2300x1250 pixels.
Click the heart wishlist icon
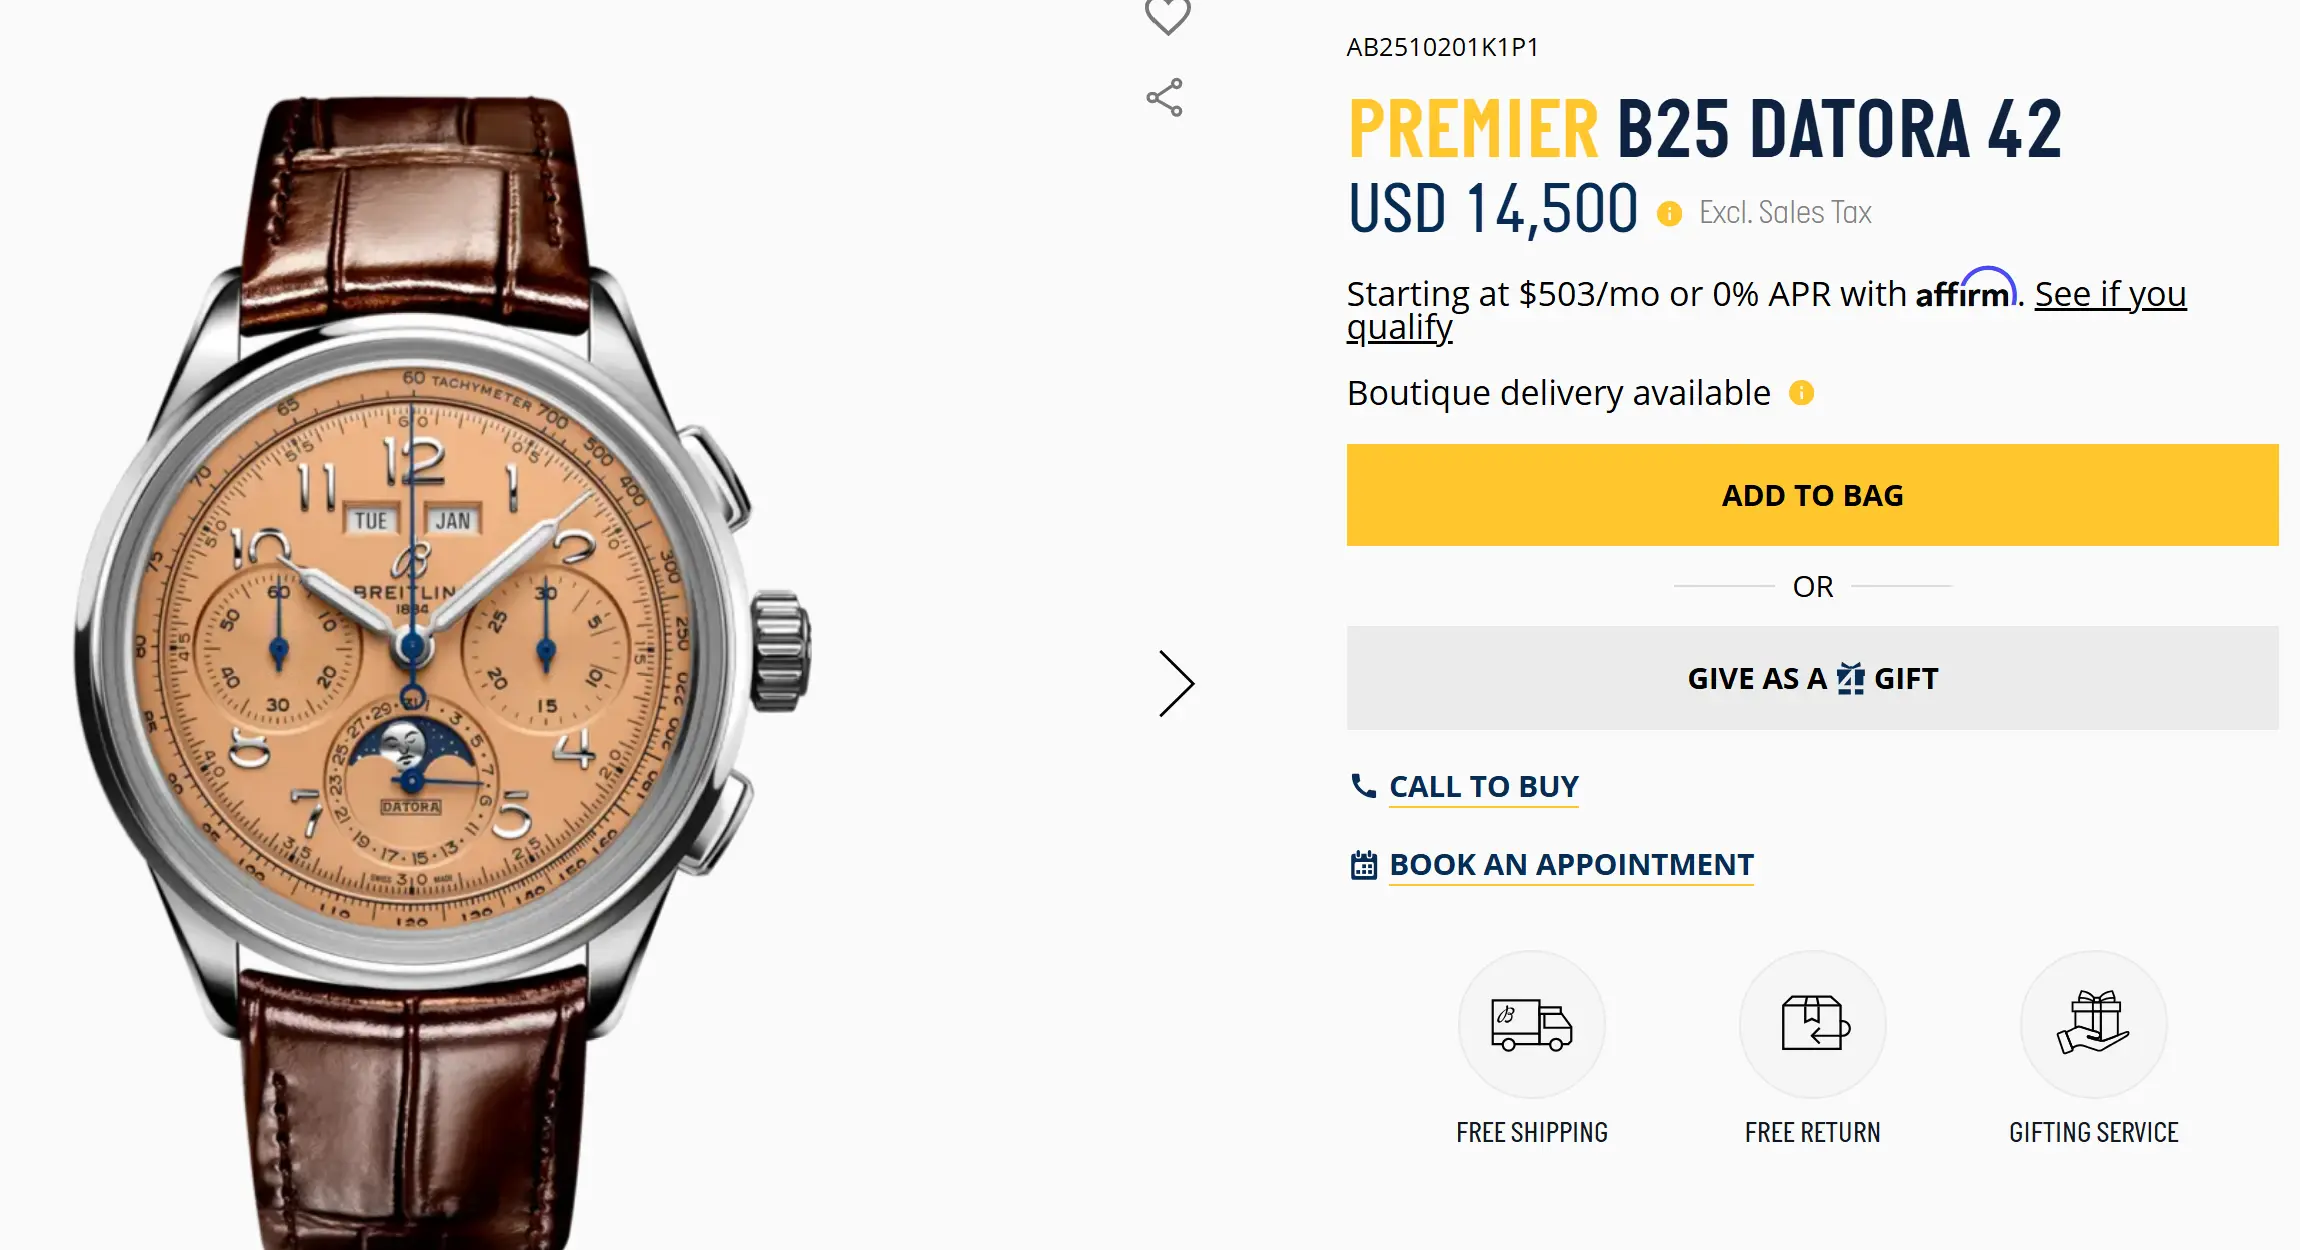(x=1167, y=15)
